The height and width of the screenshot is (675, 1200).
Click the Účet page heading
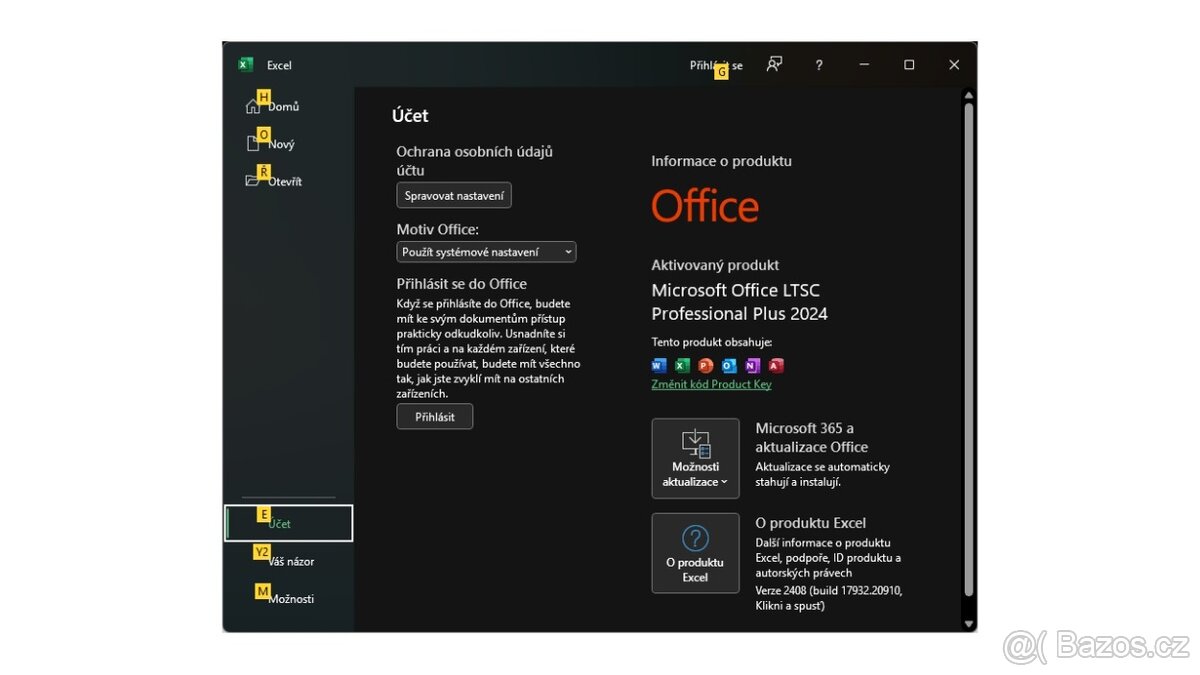410,116
